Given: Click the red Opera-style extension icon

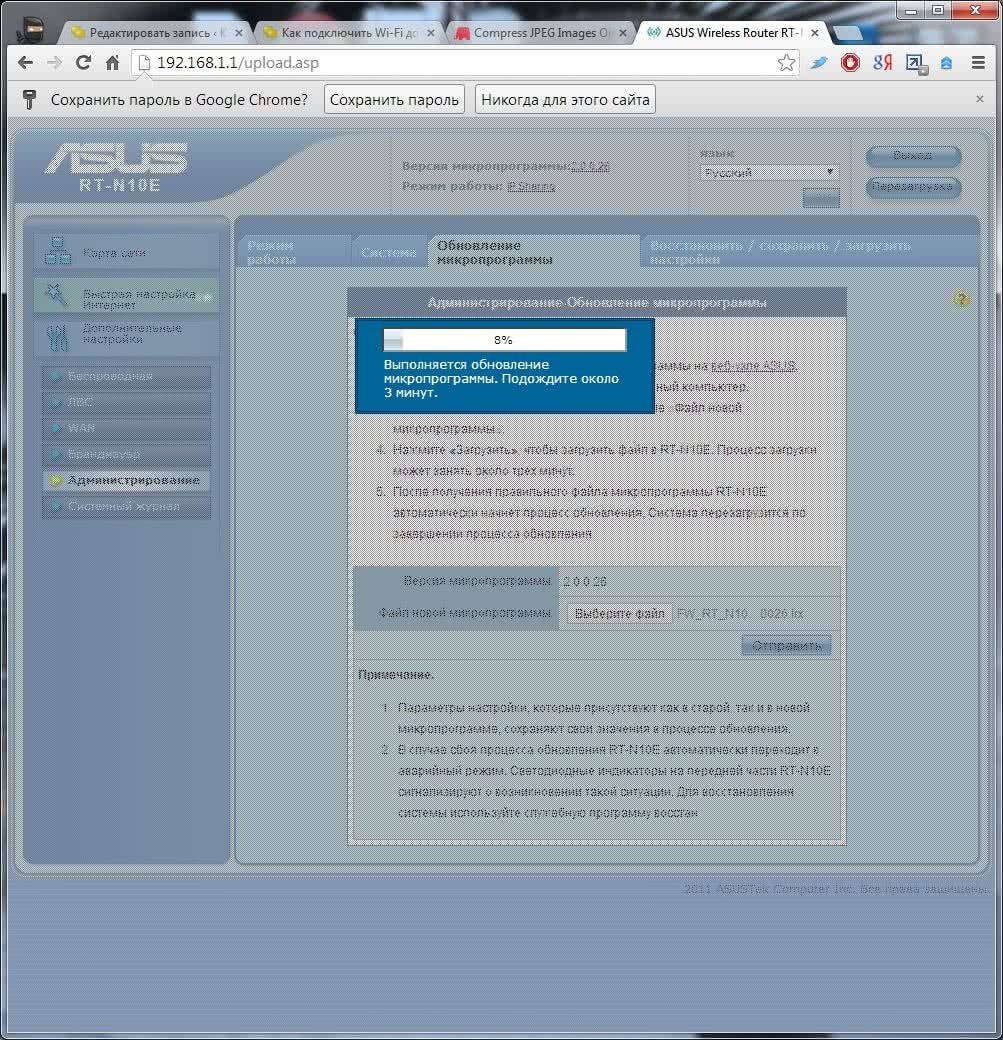Looking at the screenshot, I should (x=850, y=63).
